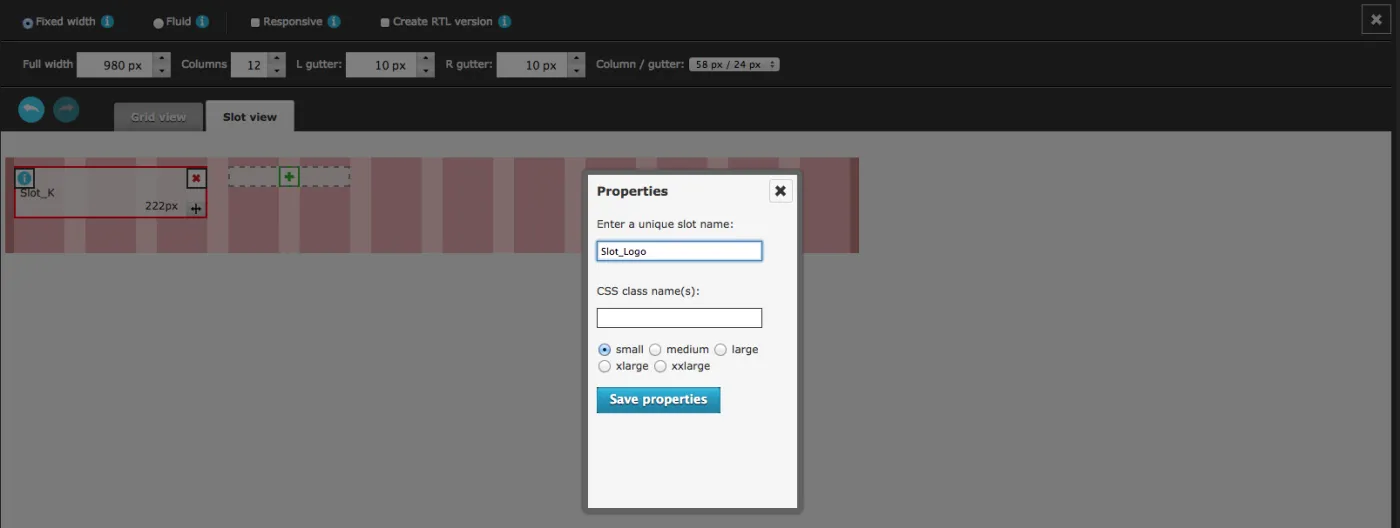Enable the Create RTL version checkbox
Image resolution: width=1400 pixels, height=528 pixels.
pos(385,22)
